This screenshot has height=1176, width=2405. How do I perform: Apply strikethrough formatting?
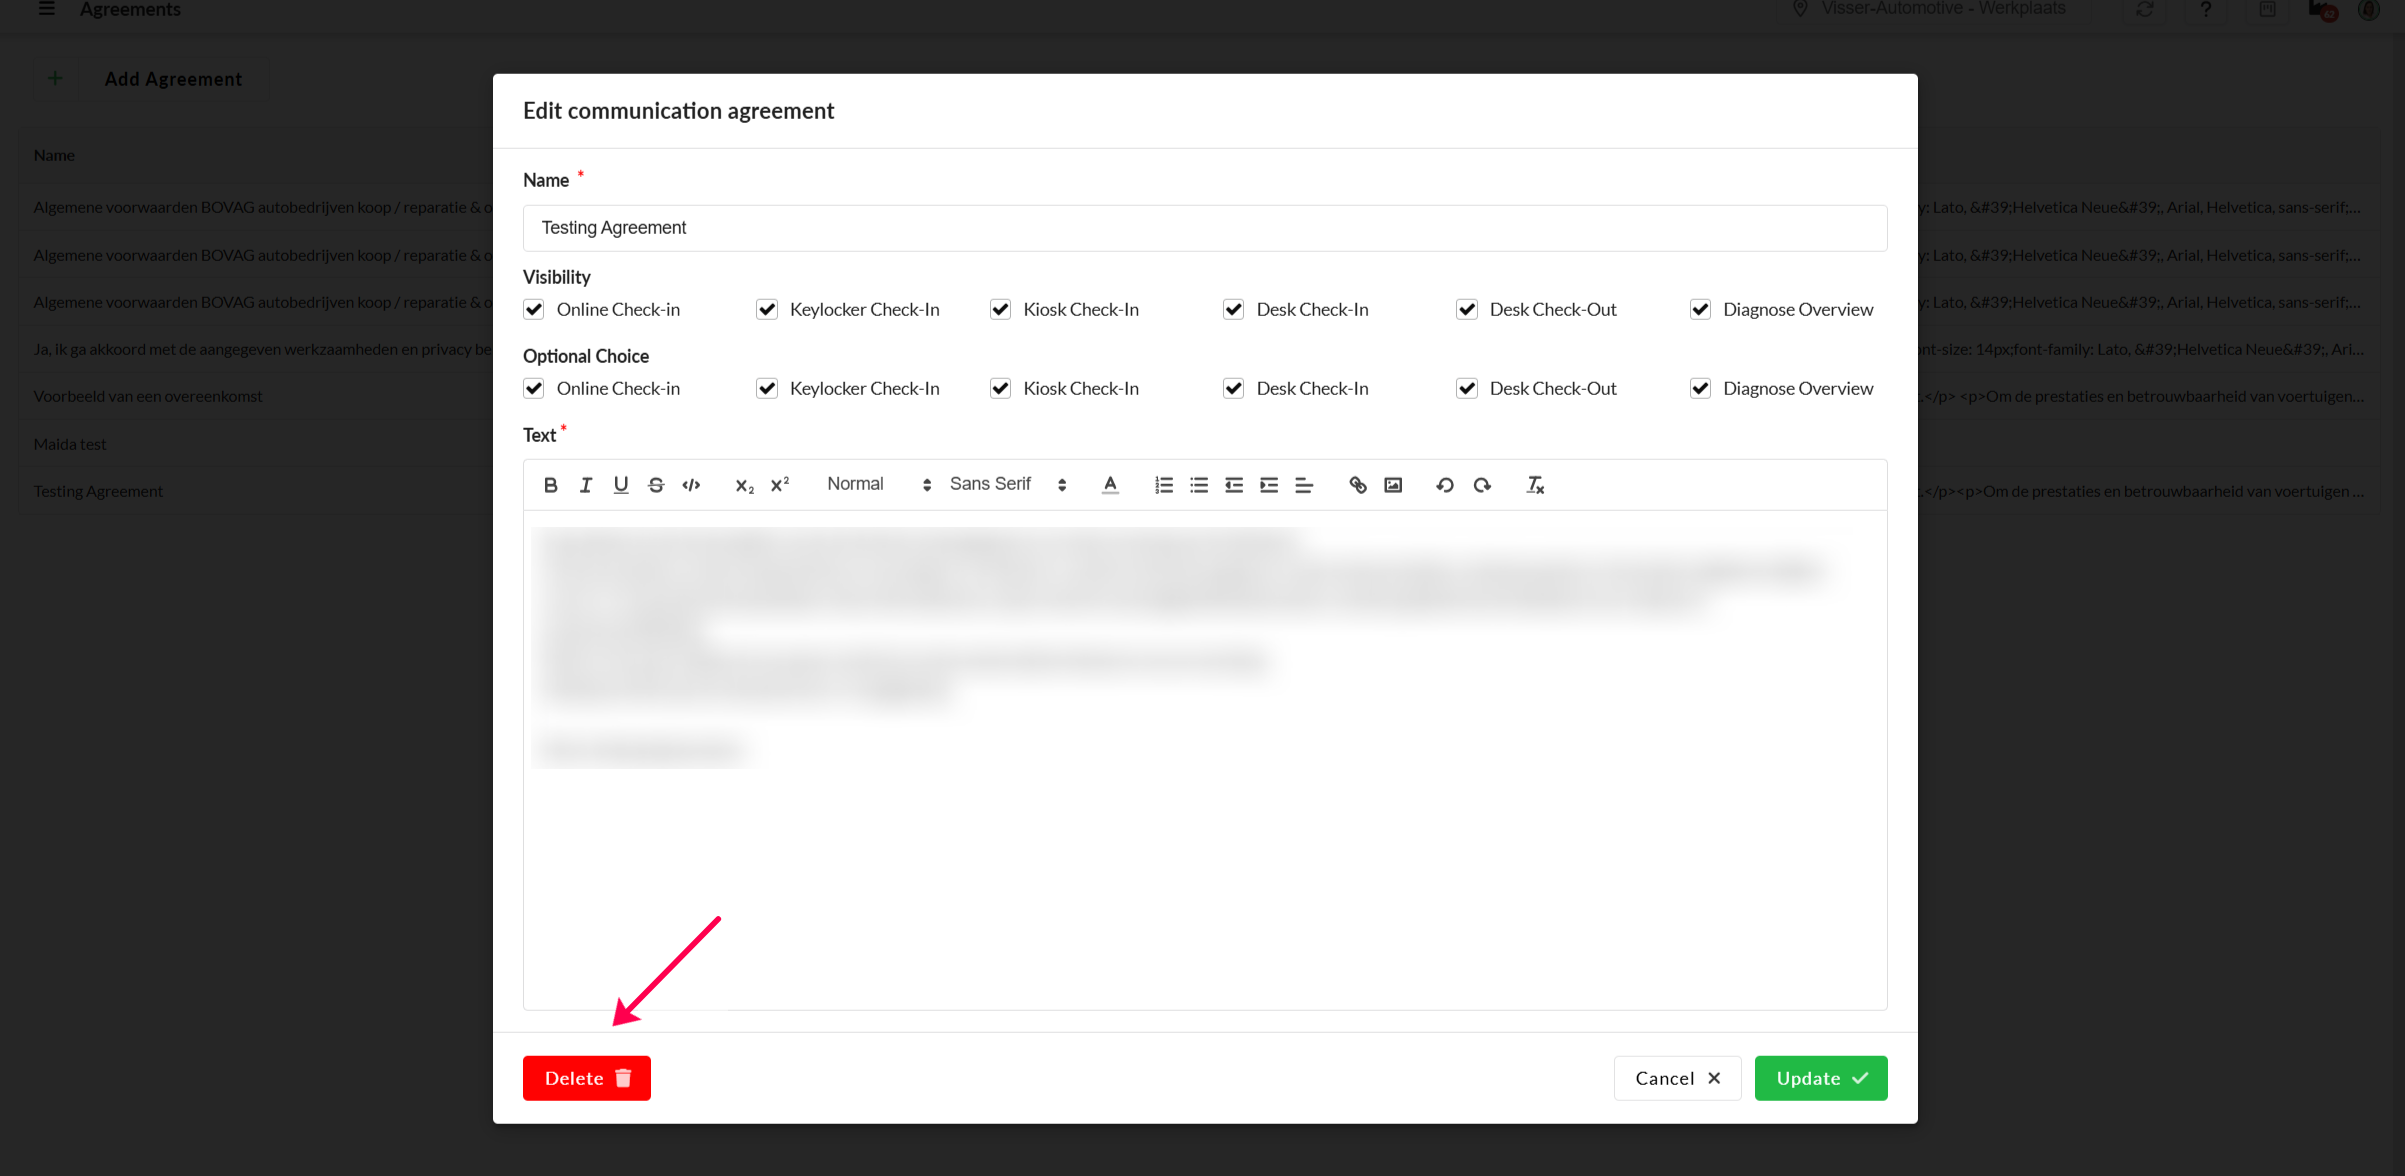656,485
